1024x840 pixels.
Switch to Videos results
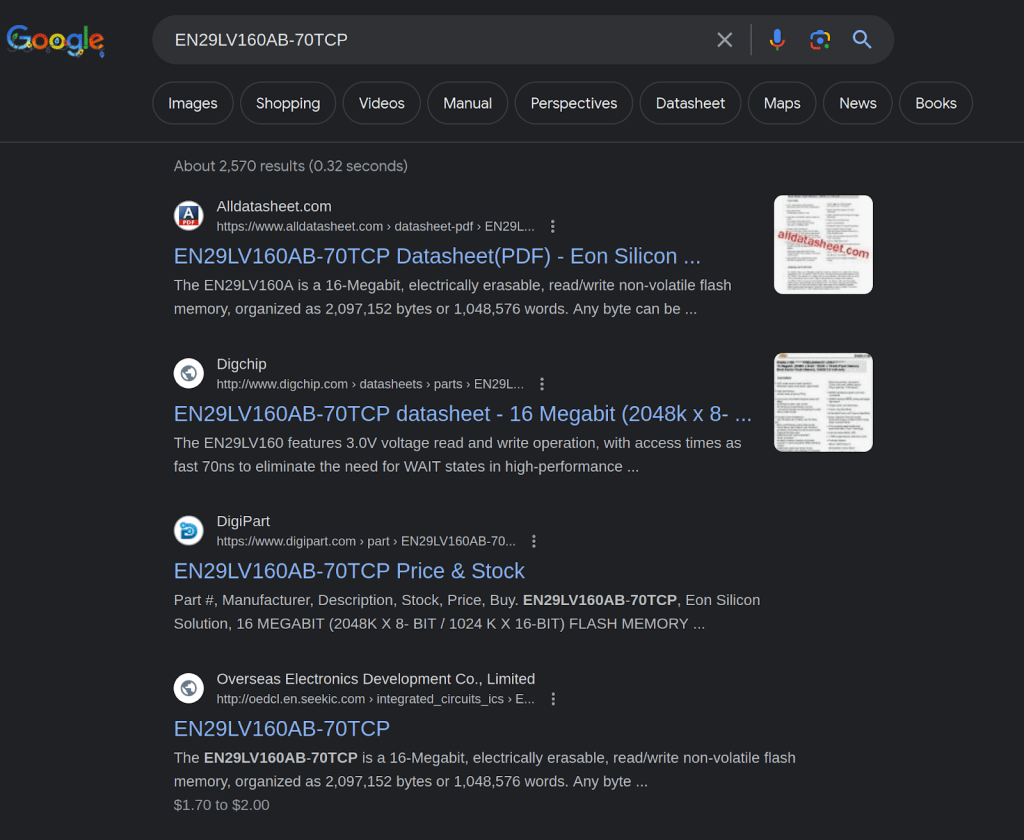click(x=381, y=103)
